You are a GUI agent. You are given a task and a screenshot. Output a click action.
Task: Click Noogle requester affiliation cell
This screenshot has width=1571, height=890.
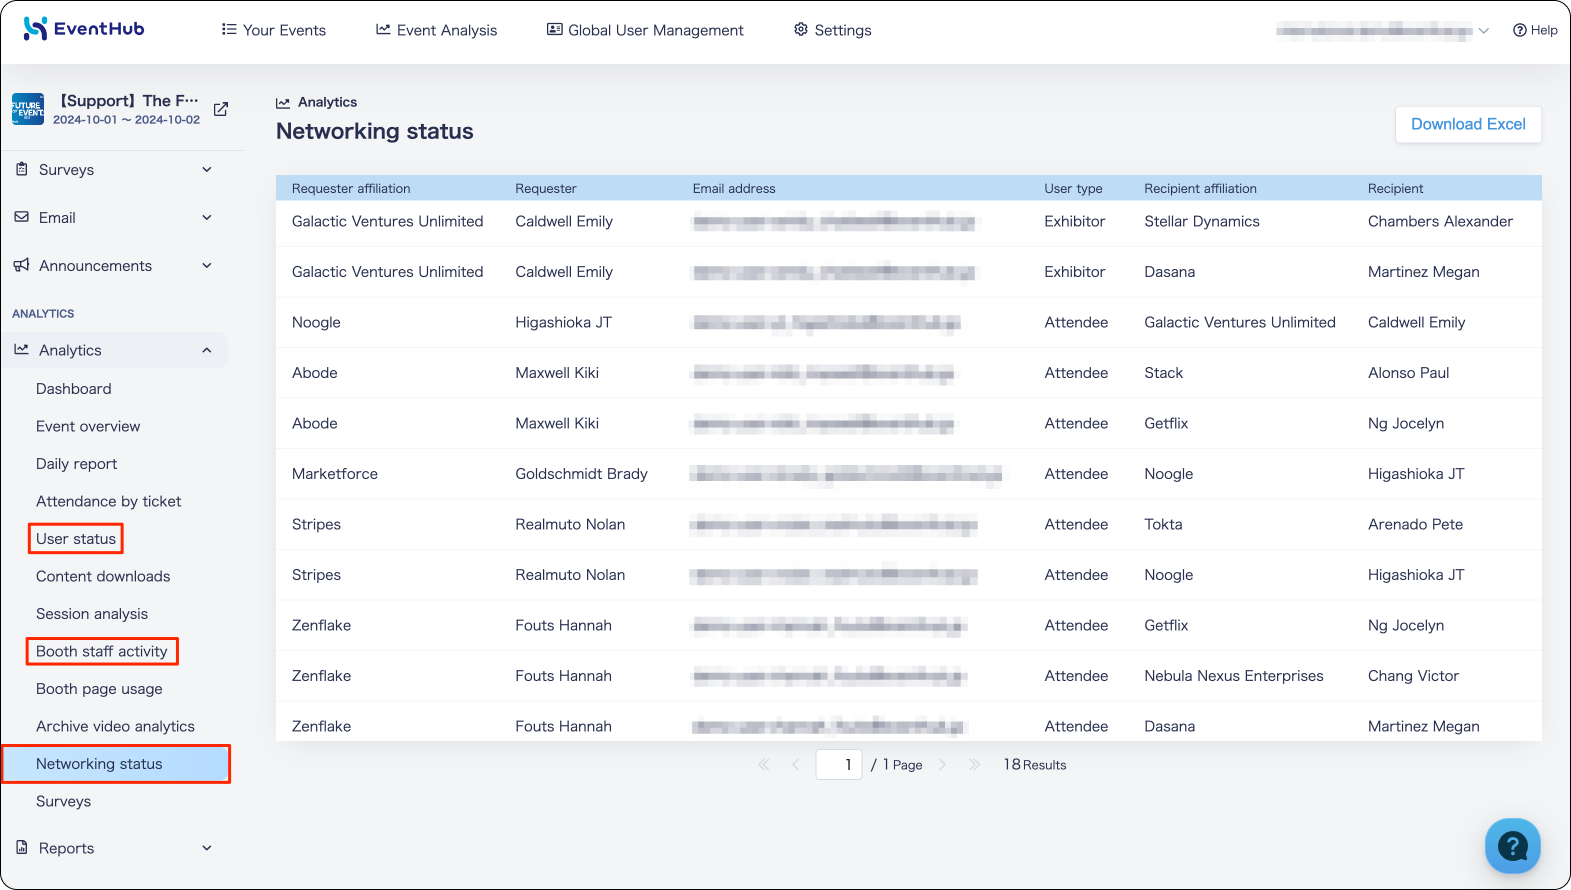316,322
